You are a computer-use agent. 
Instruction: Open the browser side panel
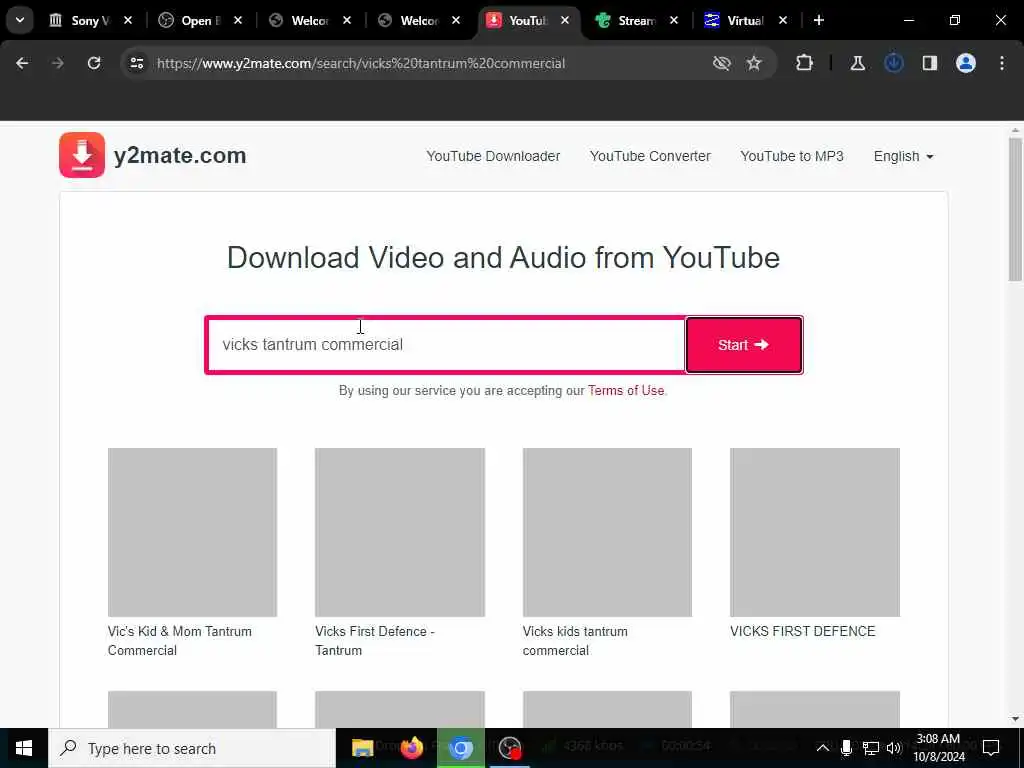point(929,63)
